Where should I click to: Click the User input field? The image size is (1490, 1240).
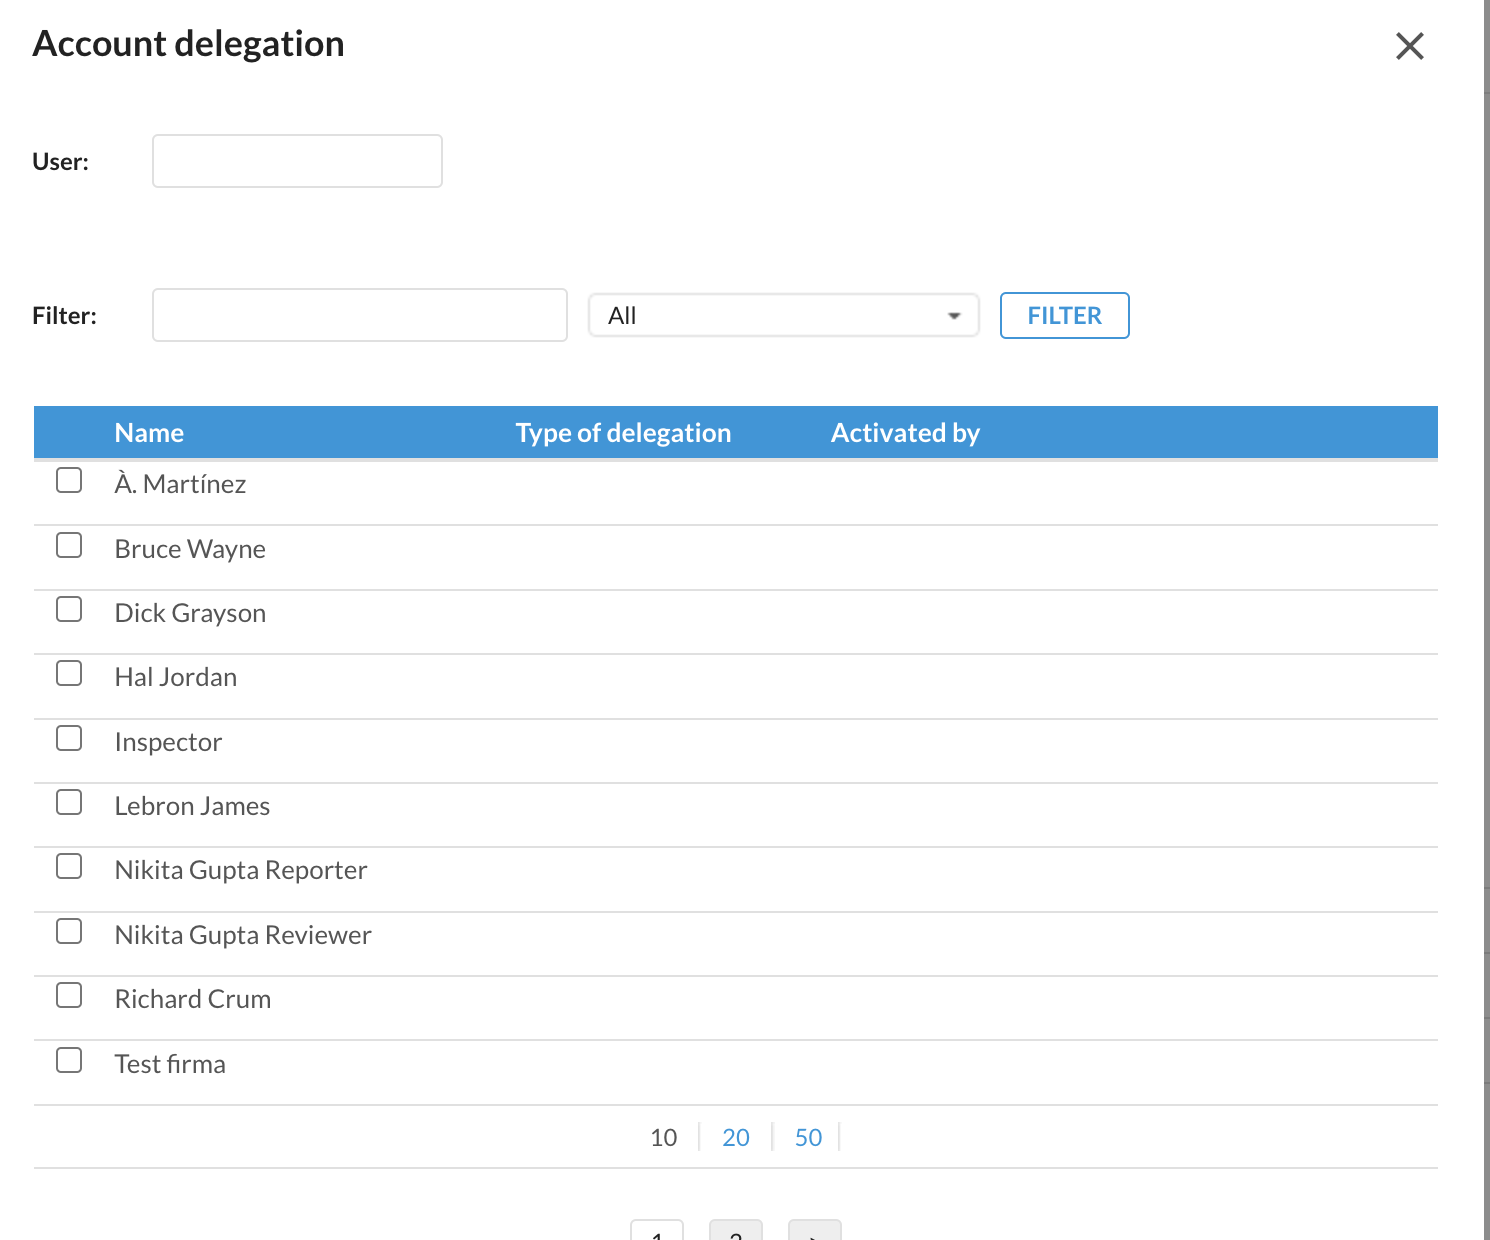coord(297,161)
